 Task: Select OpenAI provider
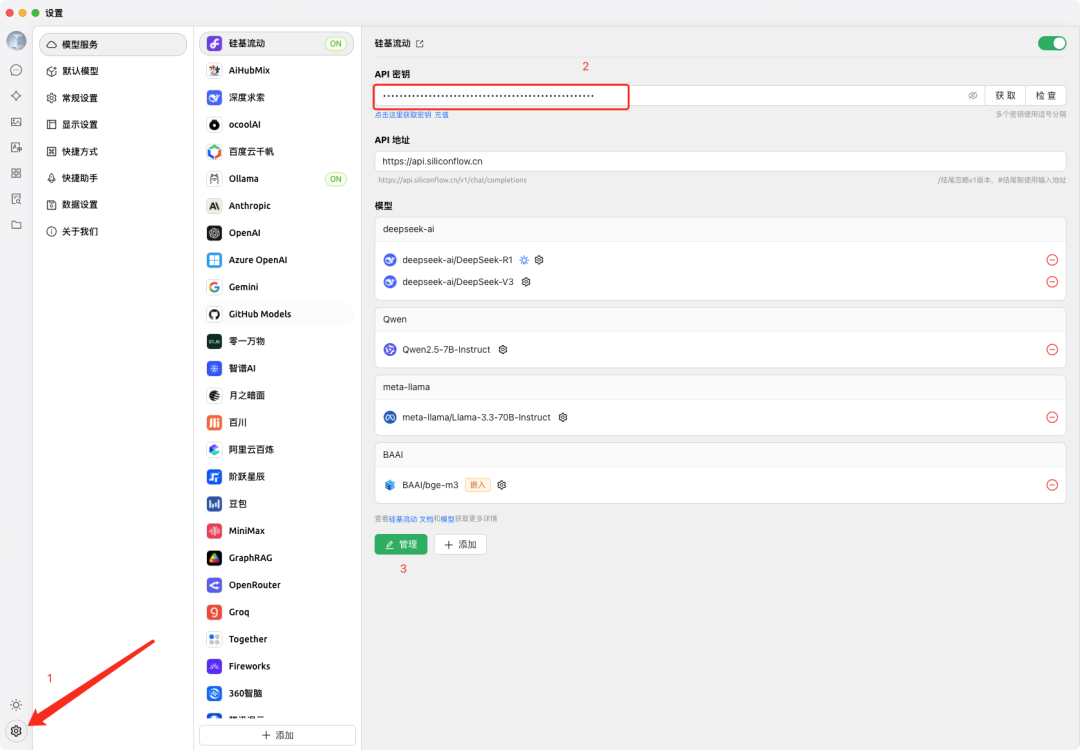point(276,233)
